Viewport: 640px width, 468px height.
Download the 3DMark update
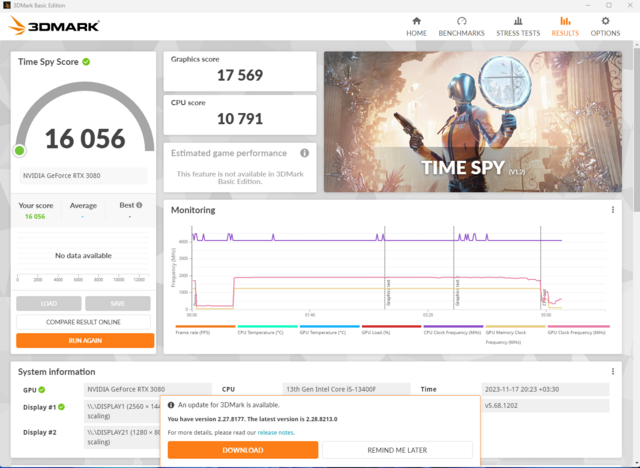[243, 450]
